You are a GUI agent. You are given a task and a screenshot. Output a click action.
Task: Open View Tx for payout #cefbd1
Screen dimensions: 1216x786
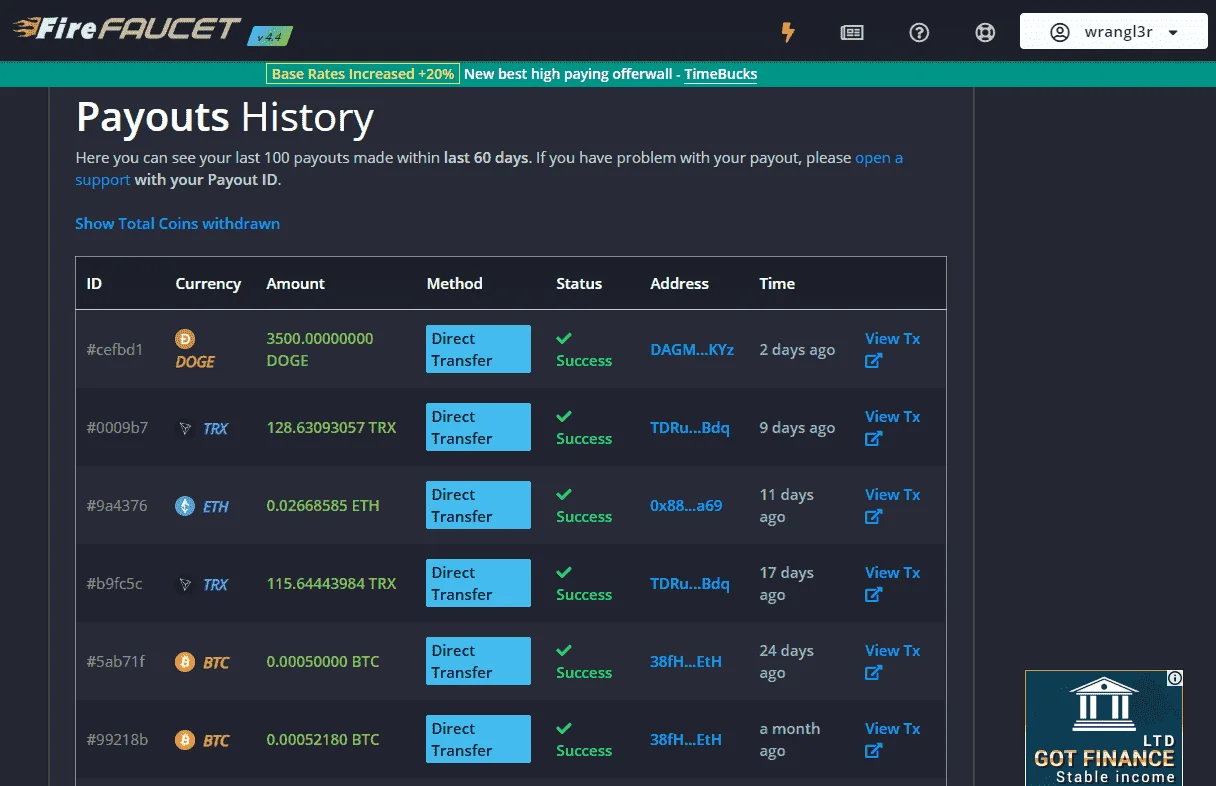[x=892, y=349]
